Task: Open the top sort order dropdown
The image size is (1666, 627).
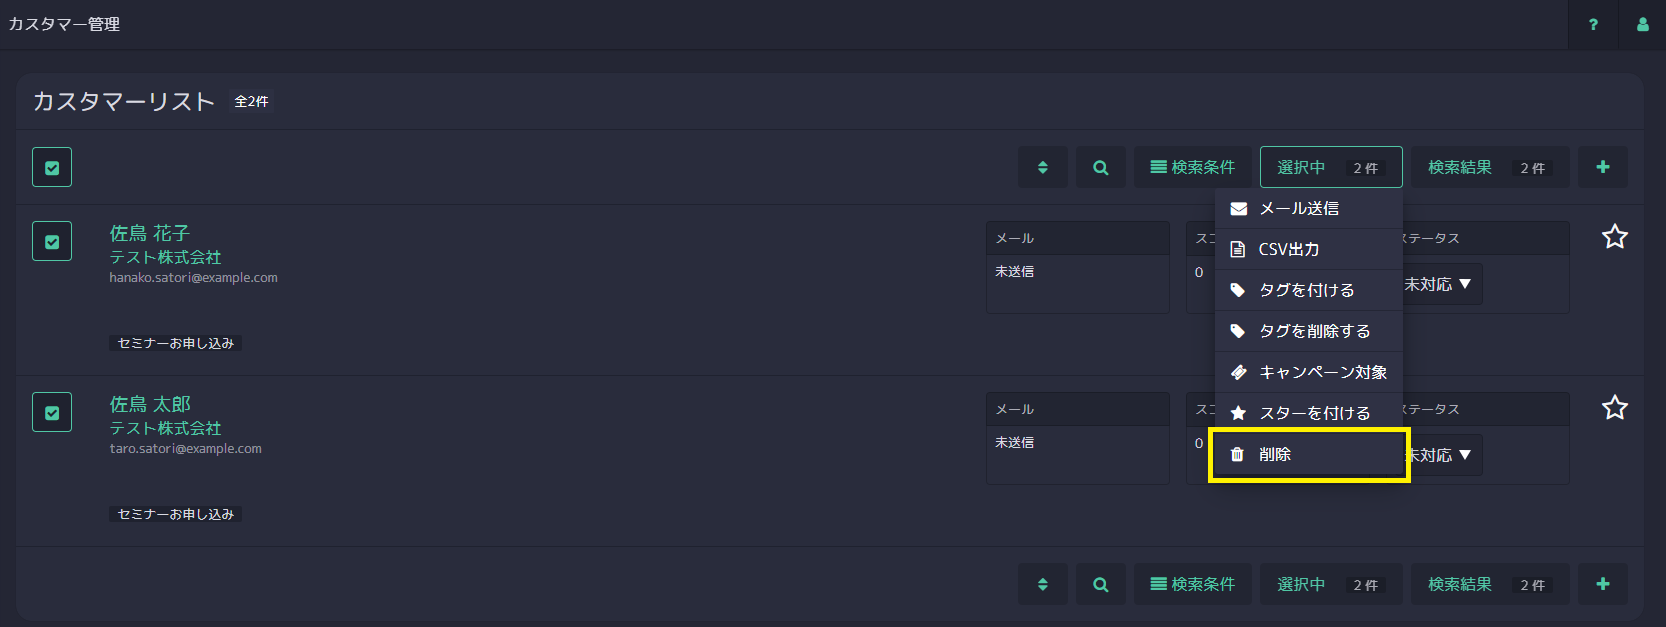Action: pyautogui.click(x=1043, y=167)
